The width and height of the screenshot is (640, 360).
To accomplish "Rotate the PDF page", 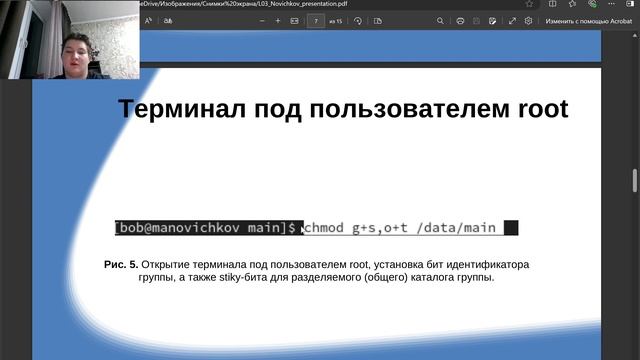I will [358, 21].
